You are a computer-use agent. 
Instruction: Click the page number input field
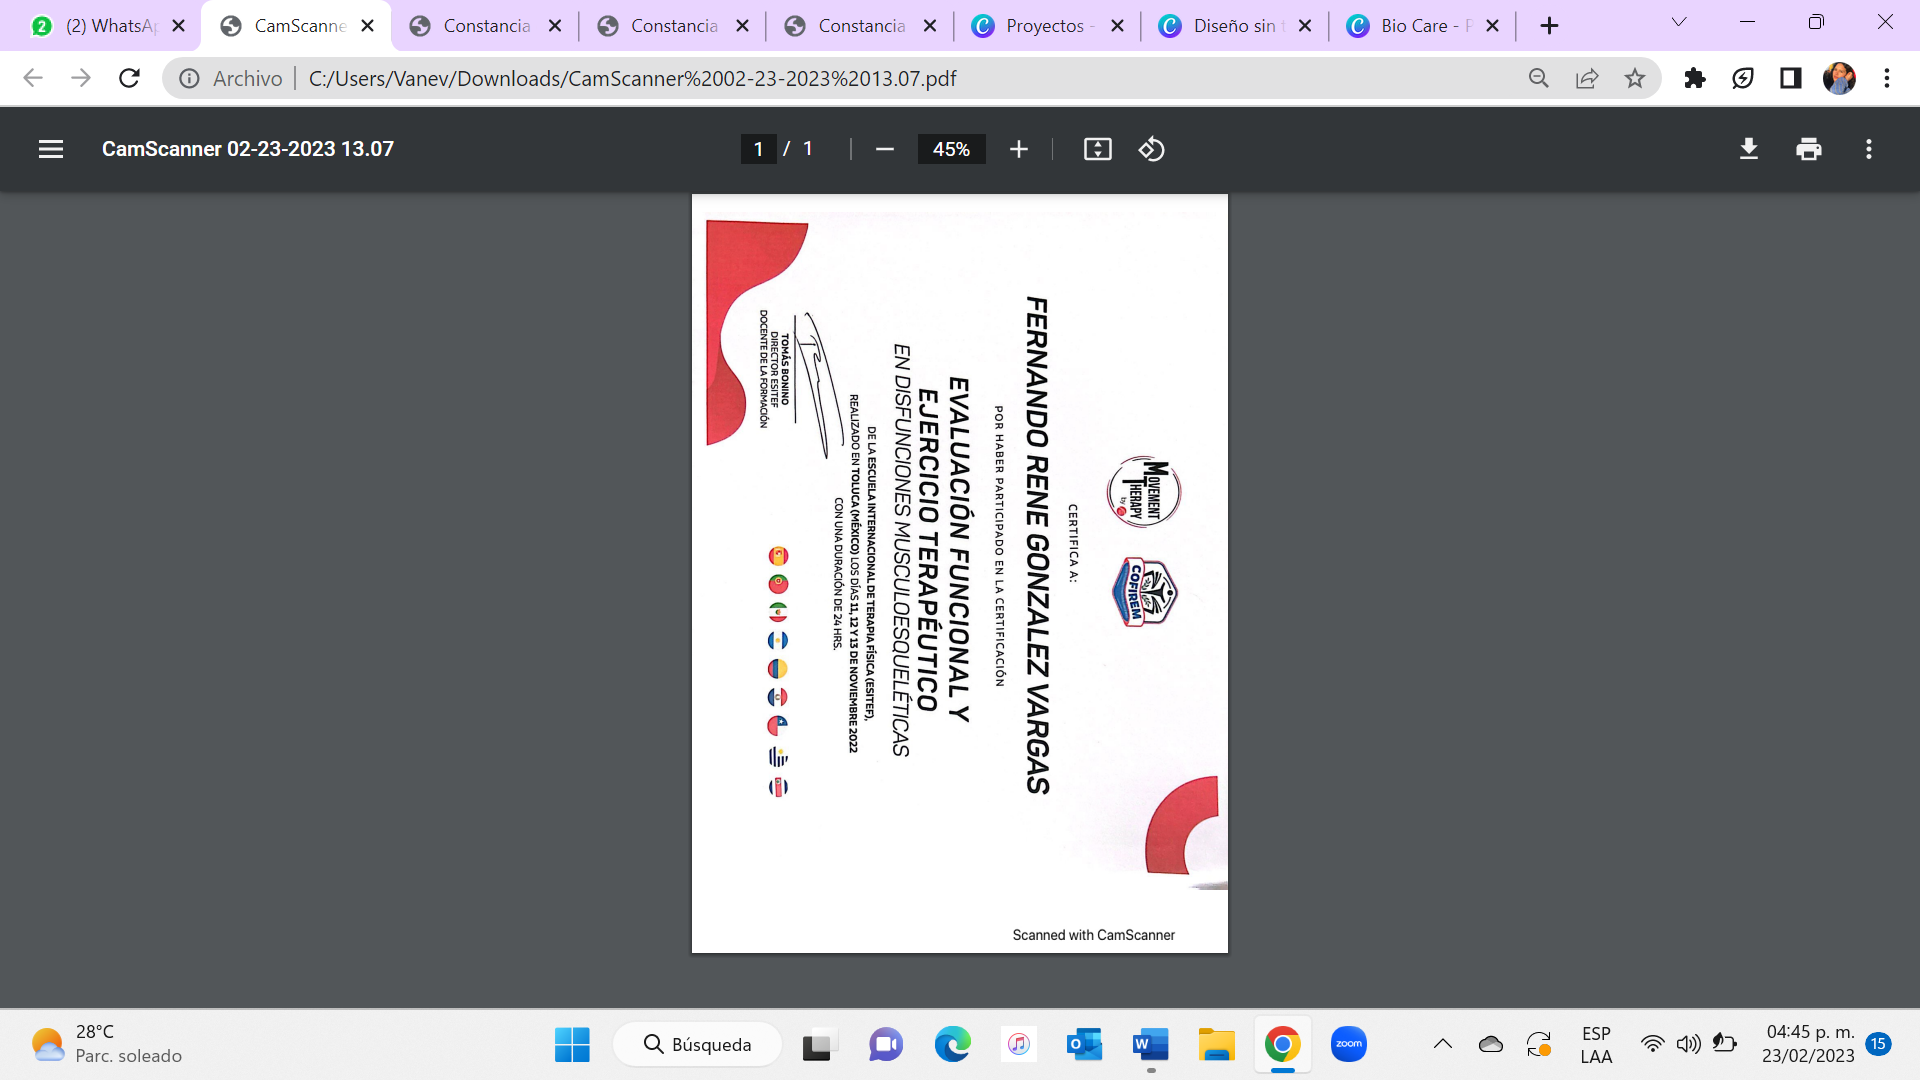click(x=758, y=149)
